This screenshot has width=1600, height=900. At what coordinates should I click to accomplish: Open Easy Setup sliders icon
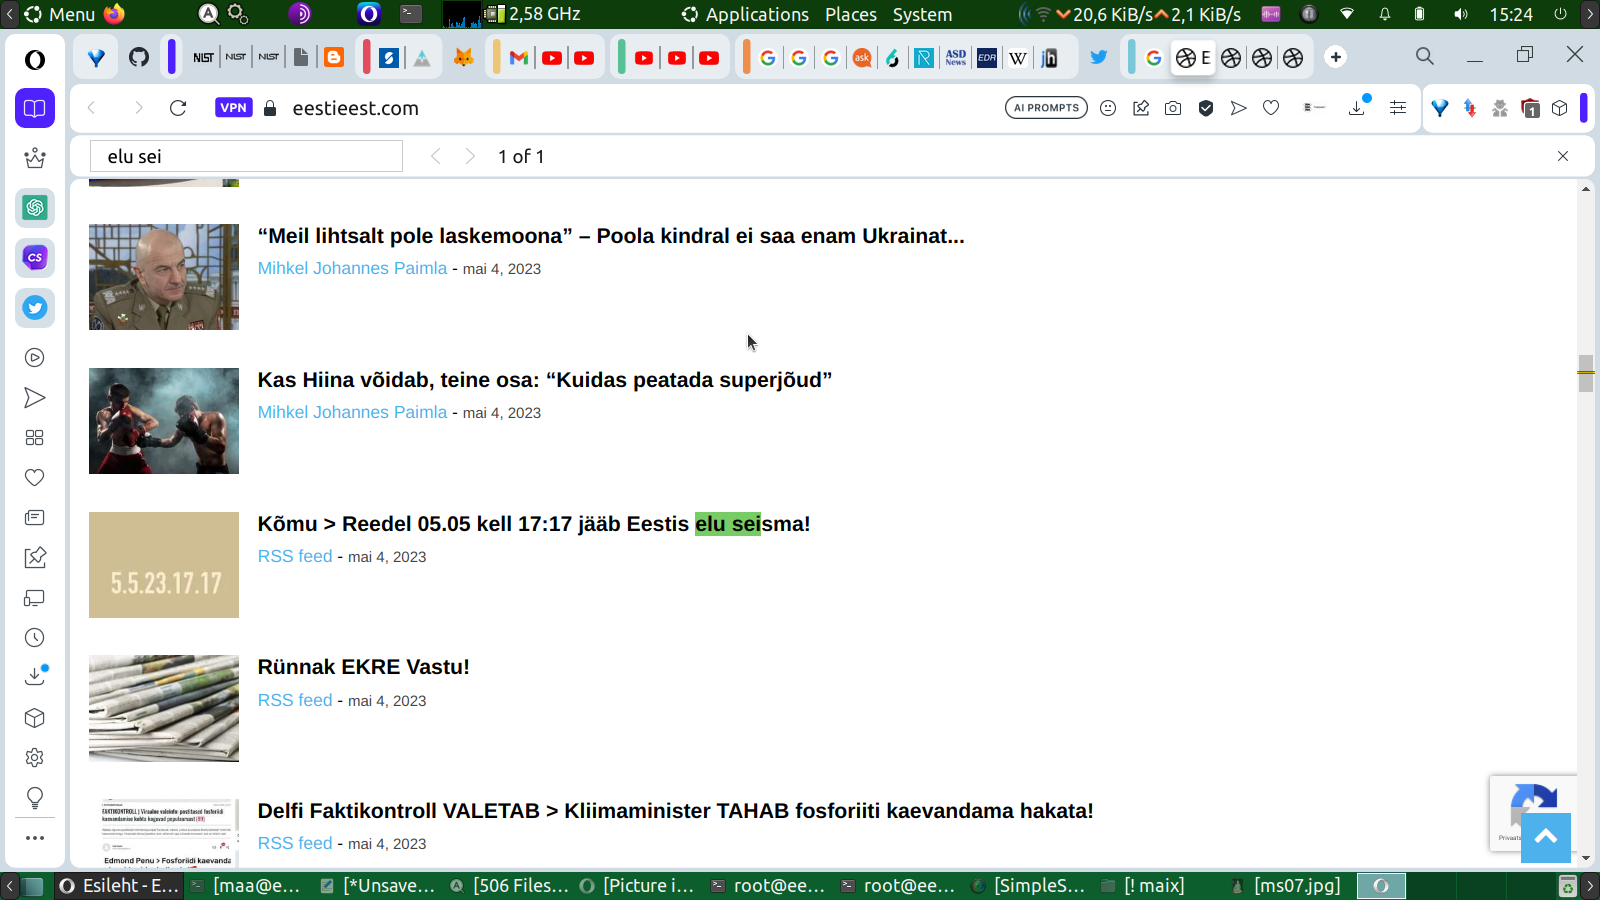[1398, 108]
